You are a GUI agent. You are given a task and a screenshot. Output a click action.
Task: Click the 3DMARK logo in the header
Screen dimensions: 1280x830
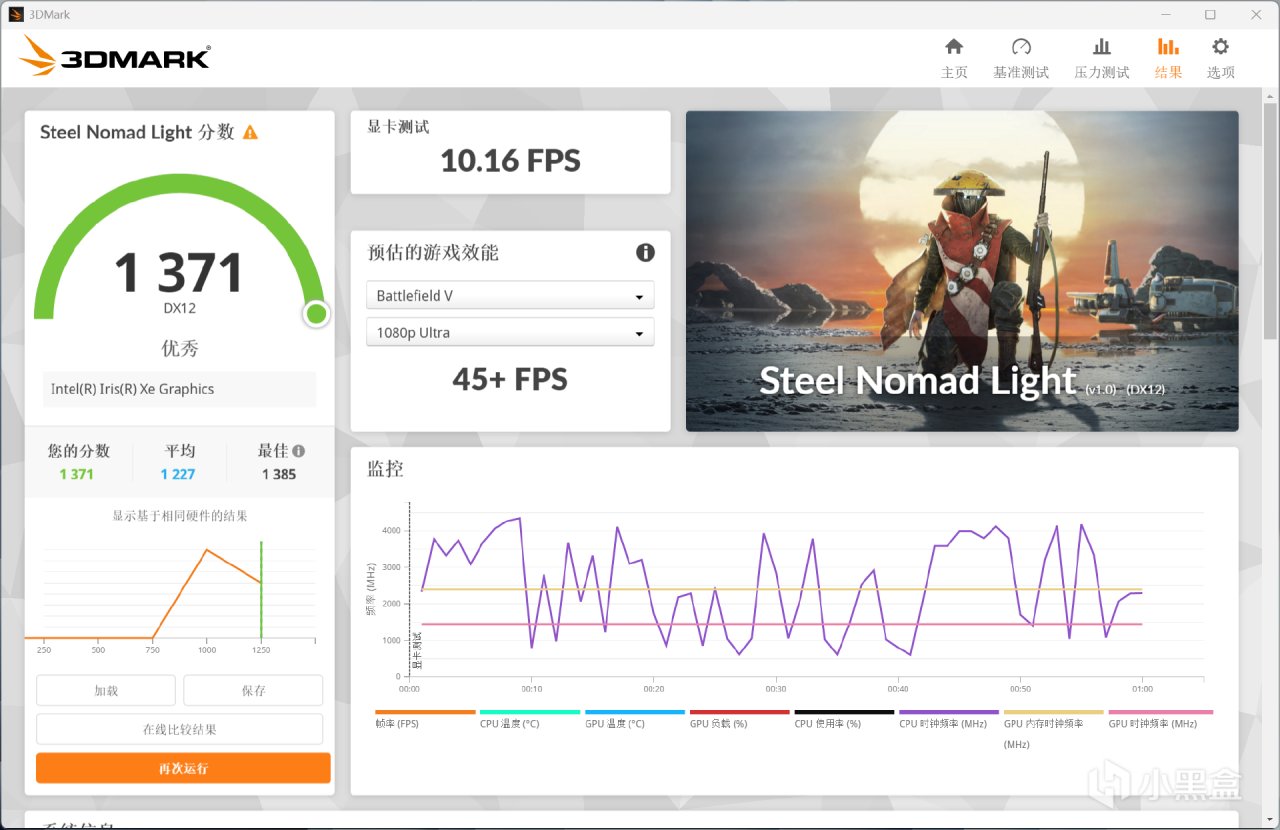[115, 56]
